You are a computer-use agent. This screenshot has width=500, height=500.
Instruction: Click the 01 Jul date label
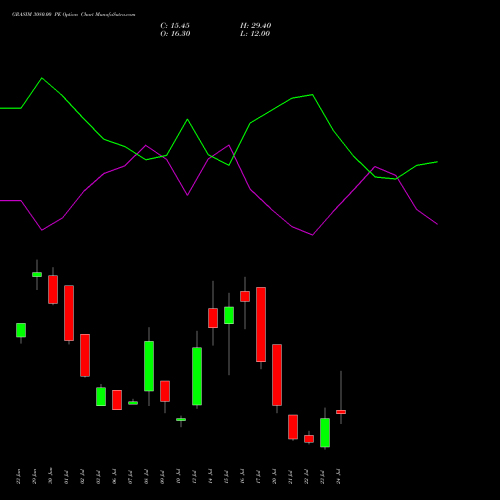[x=67, y=477]
